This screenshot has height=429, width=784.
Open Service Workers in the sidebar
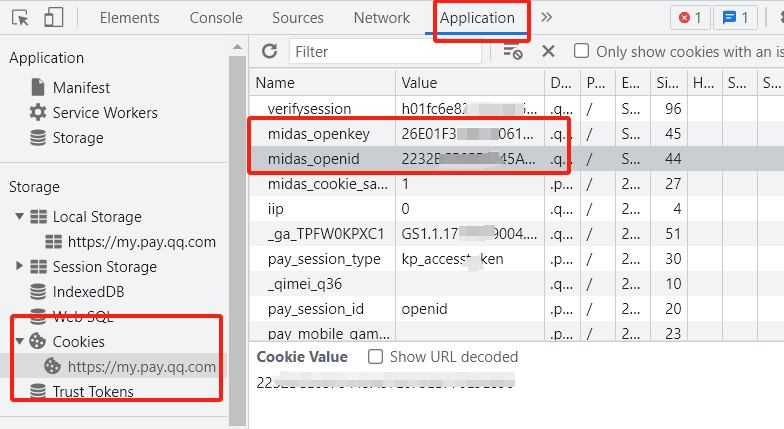tap(104, 113)
